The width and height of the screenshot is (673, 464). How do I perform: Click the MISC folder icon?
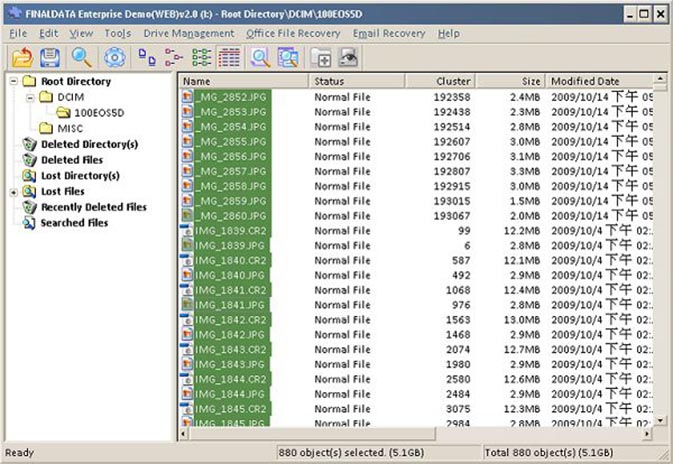46,128
